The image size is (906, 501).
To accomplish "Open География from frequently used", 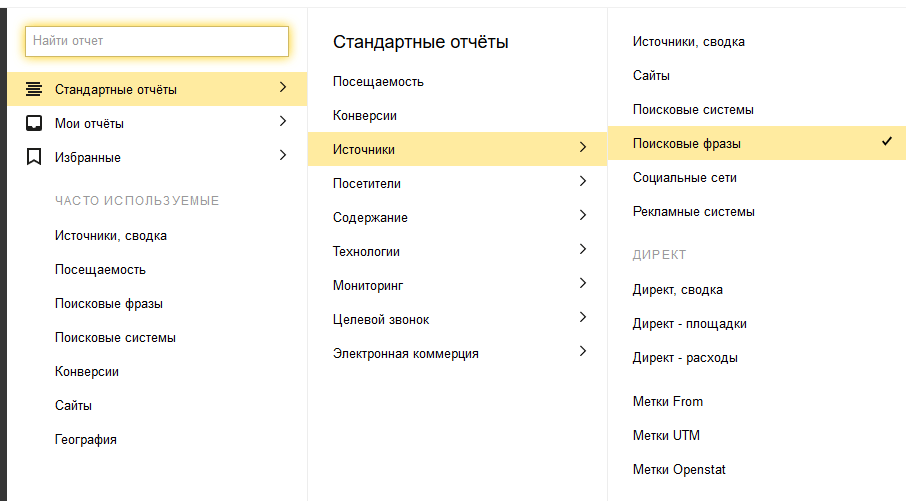I will tap(86, 440).
